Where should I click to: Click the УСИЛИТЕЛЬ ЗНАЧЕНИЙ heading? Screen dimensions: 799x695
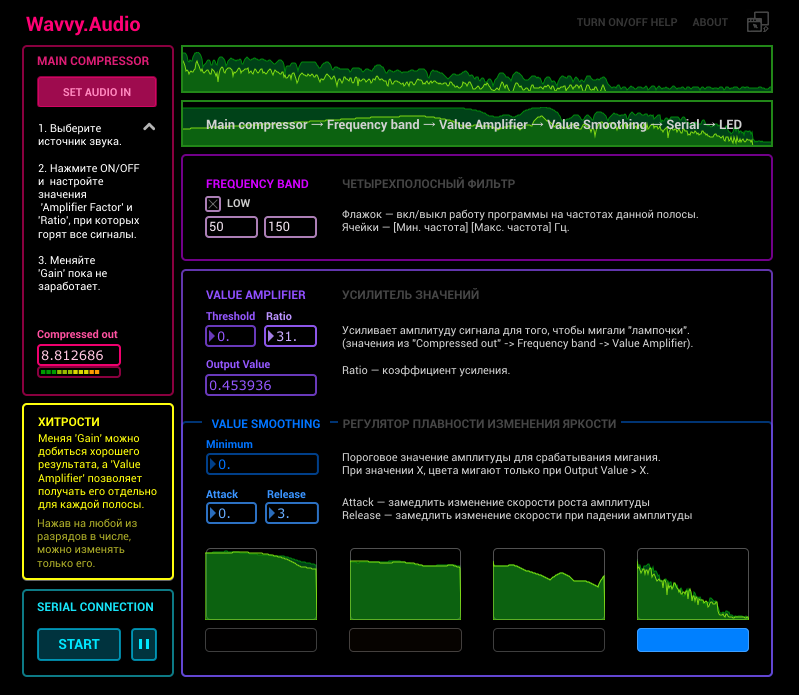click(410, 295)
